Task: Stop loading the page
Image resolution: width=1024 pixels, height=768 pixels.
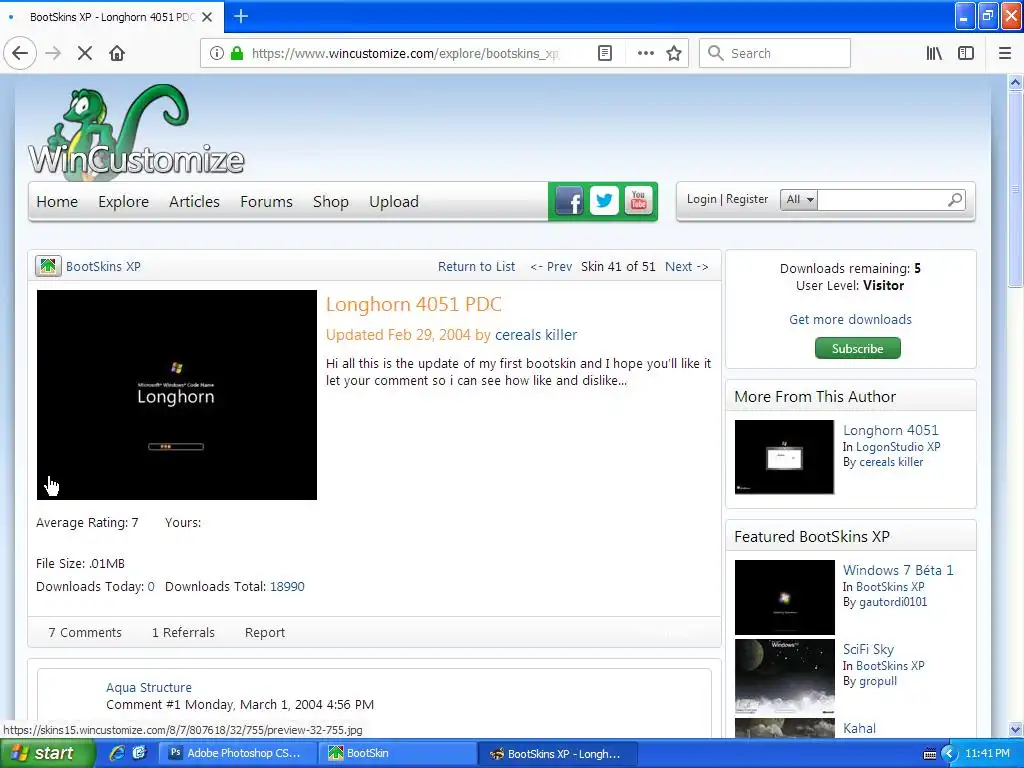Action: pos(85,53)
